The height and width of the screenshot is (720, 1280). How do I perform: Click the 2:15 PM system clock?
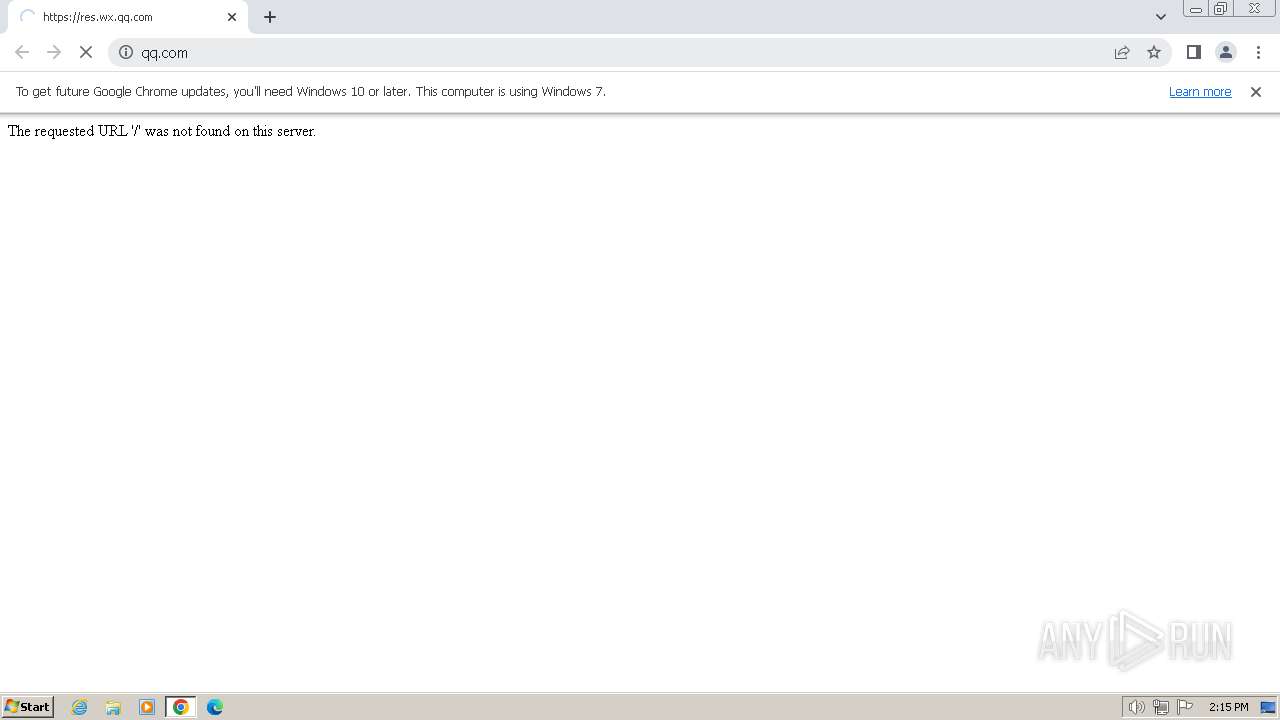tap(1228, 707)
